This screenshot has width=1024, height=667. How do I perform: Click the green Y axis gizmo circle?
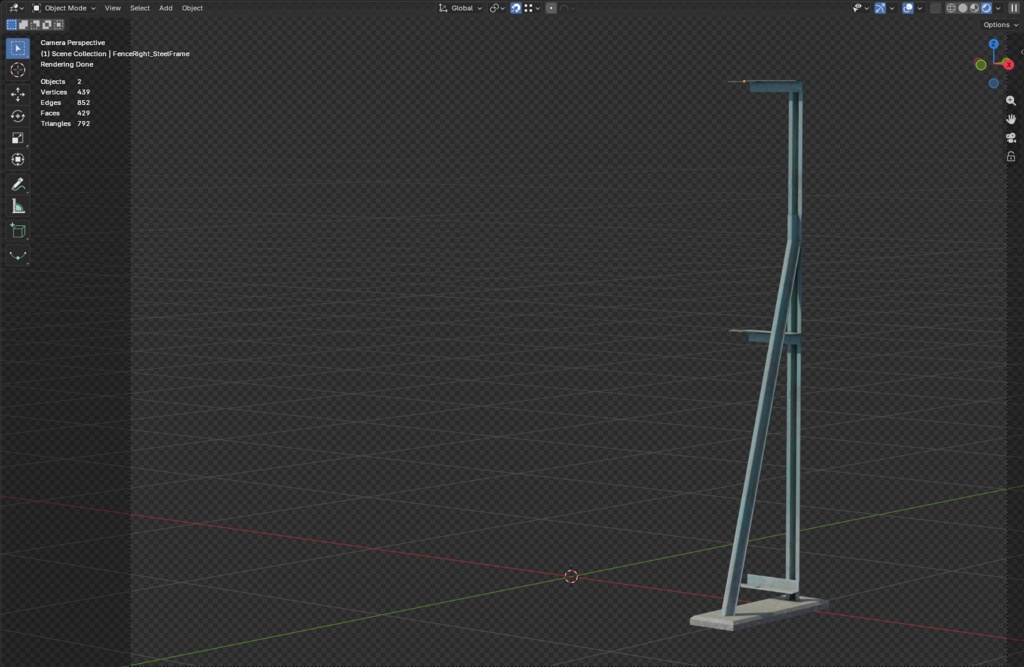[x=980, y=65]
